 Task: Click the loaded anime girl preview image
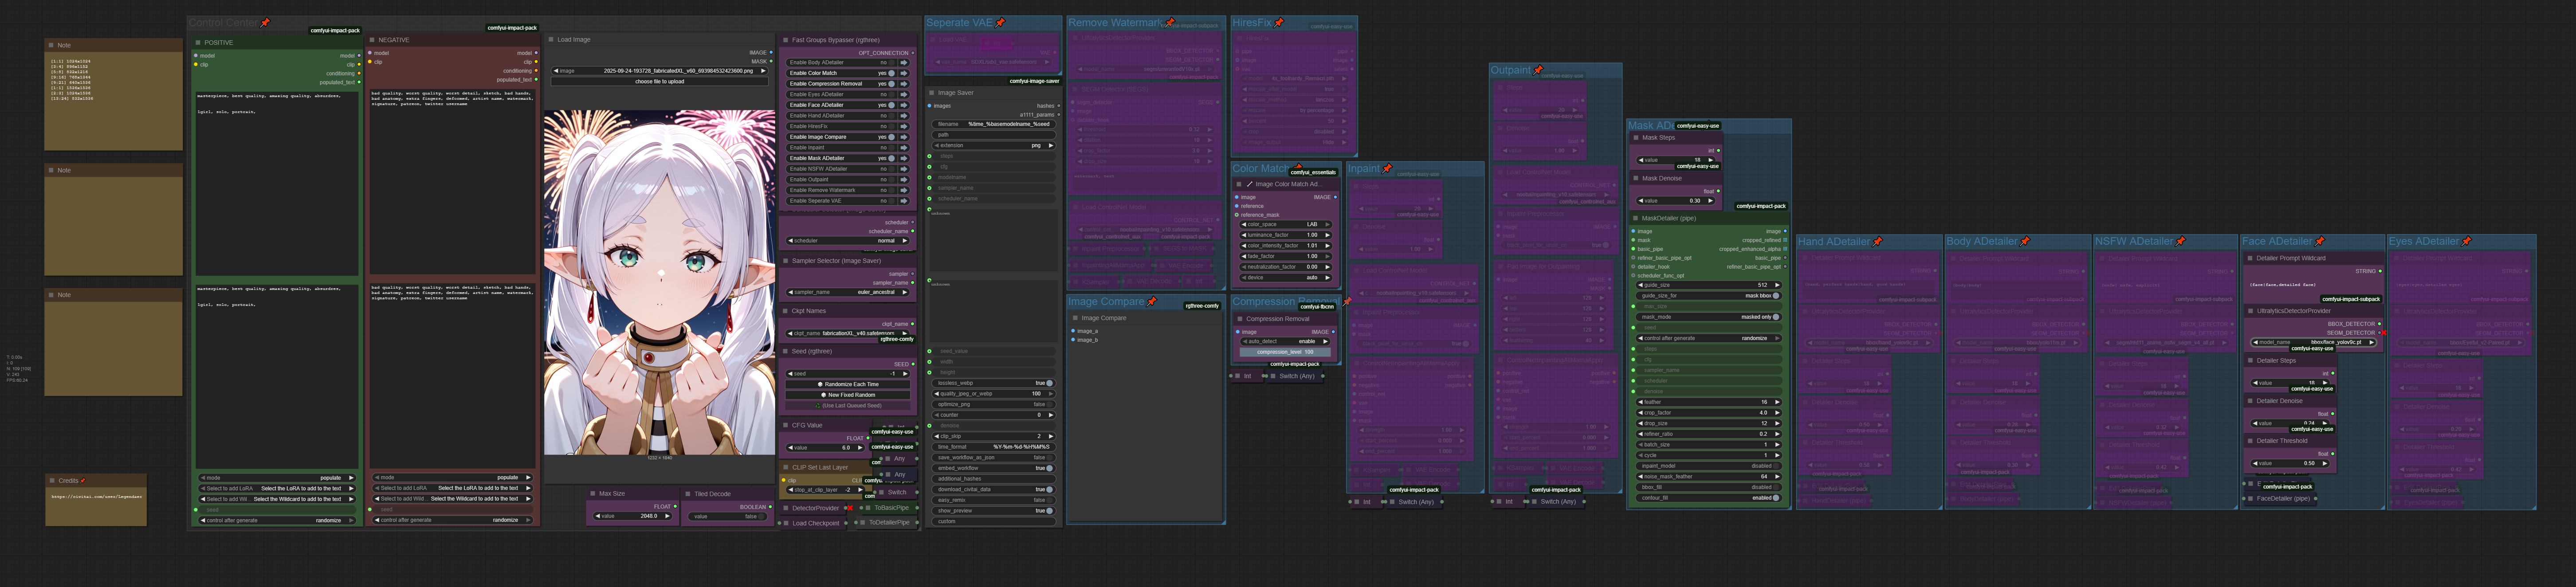[x=660, y=282]
